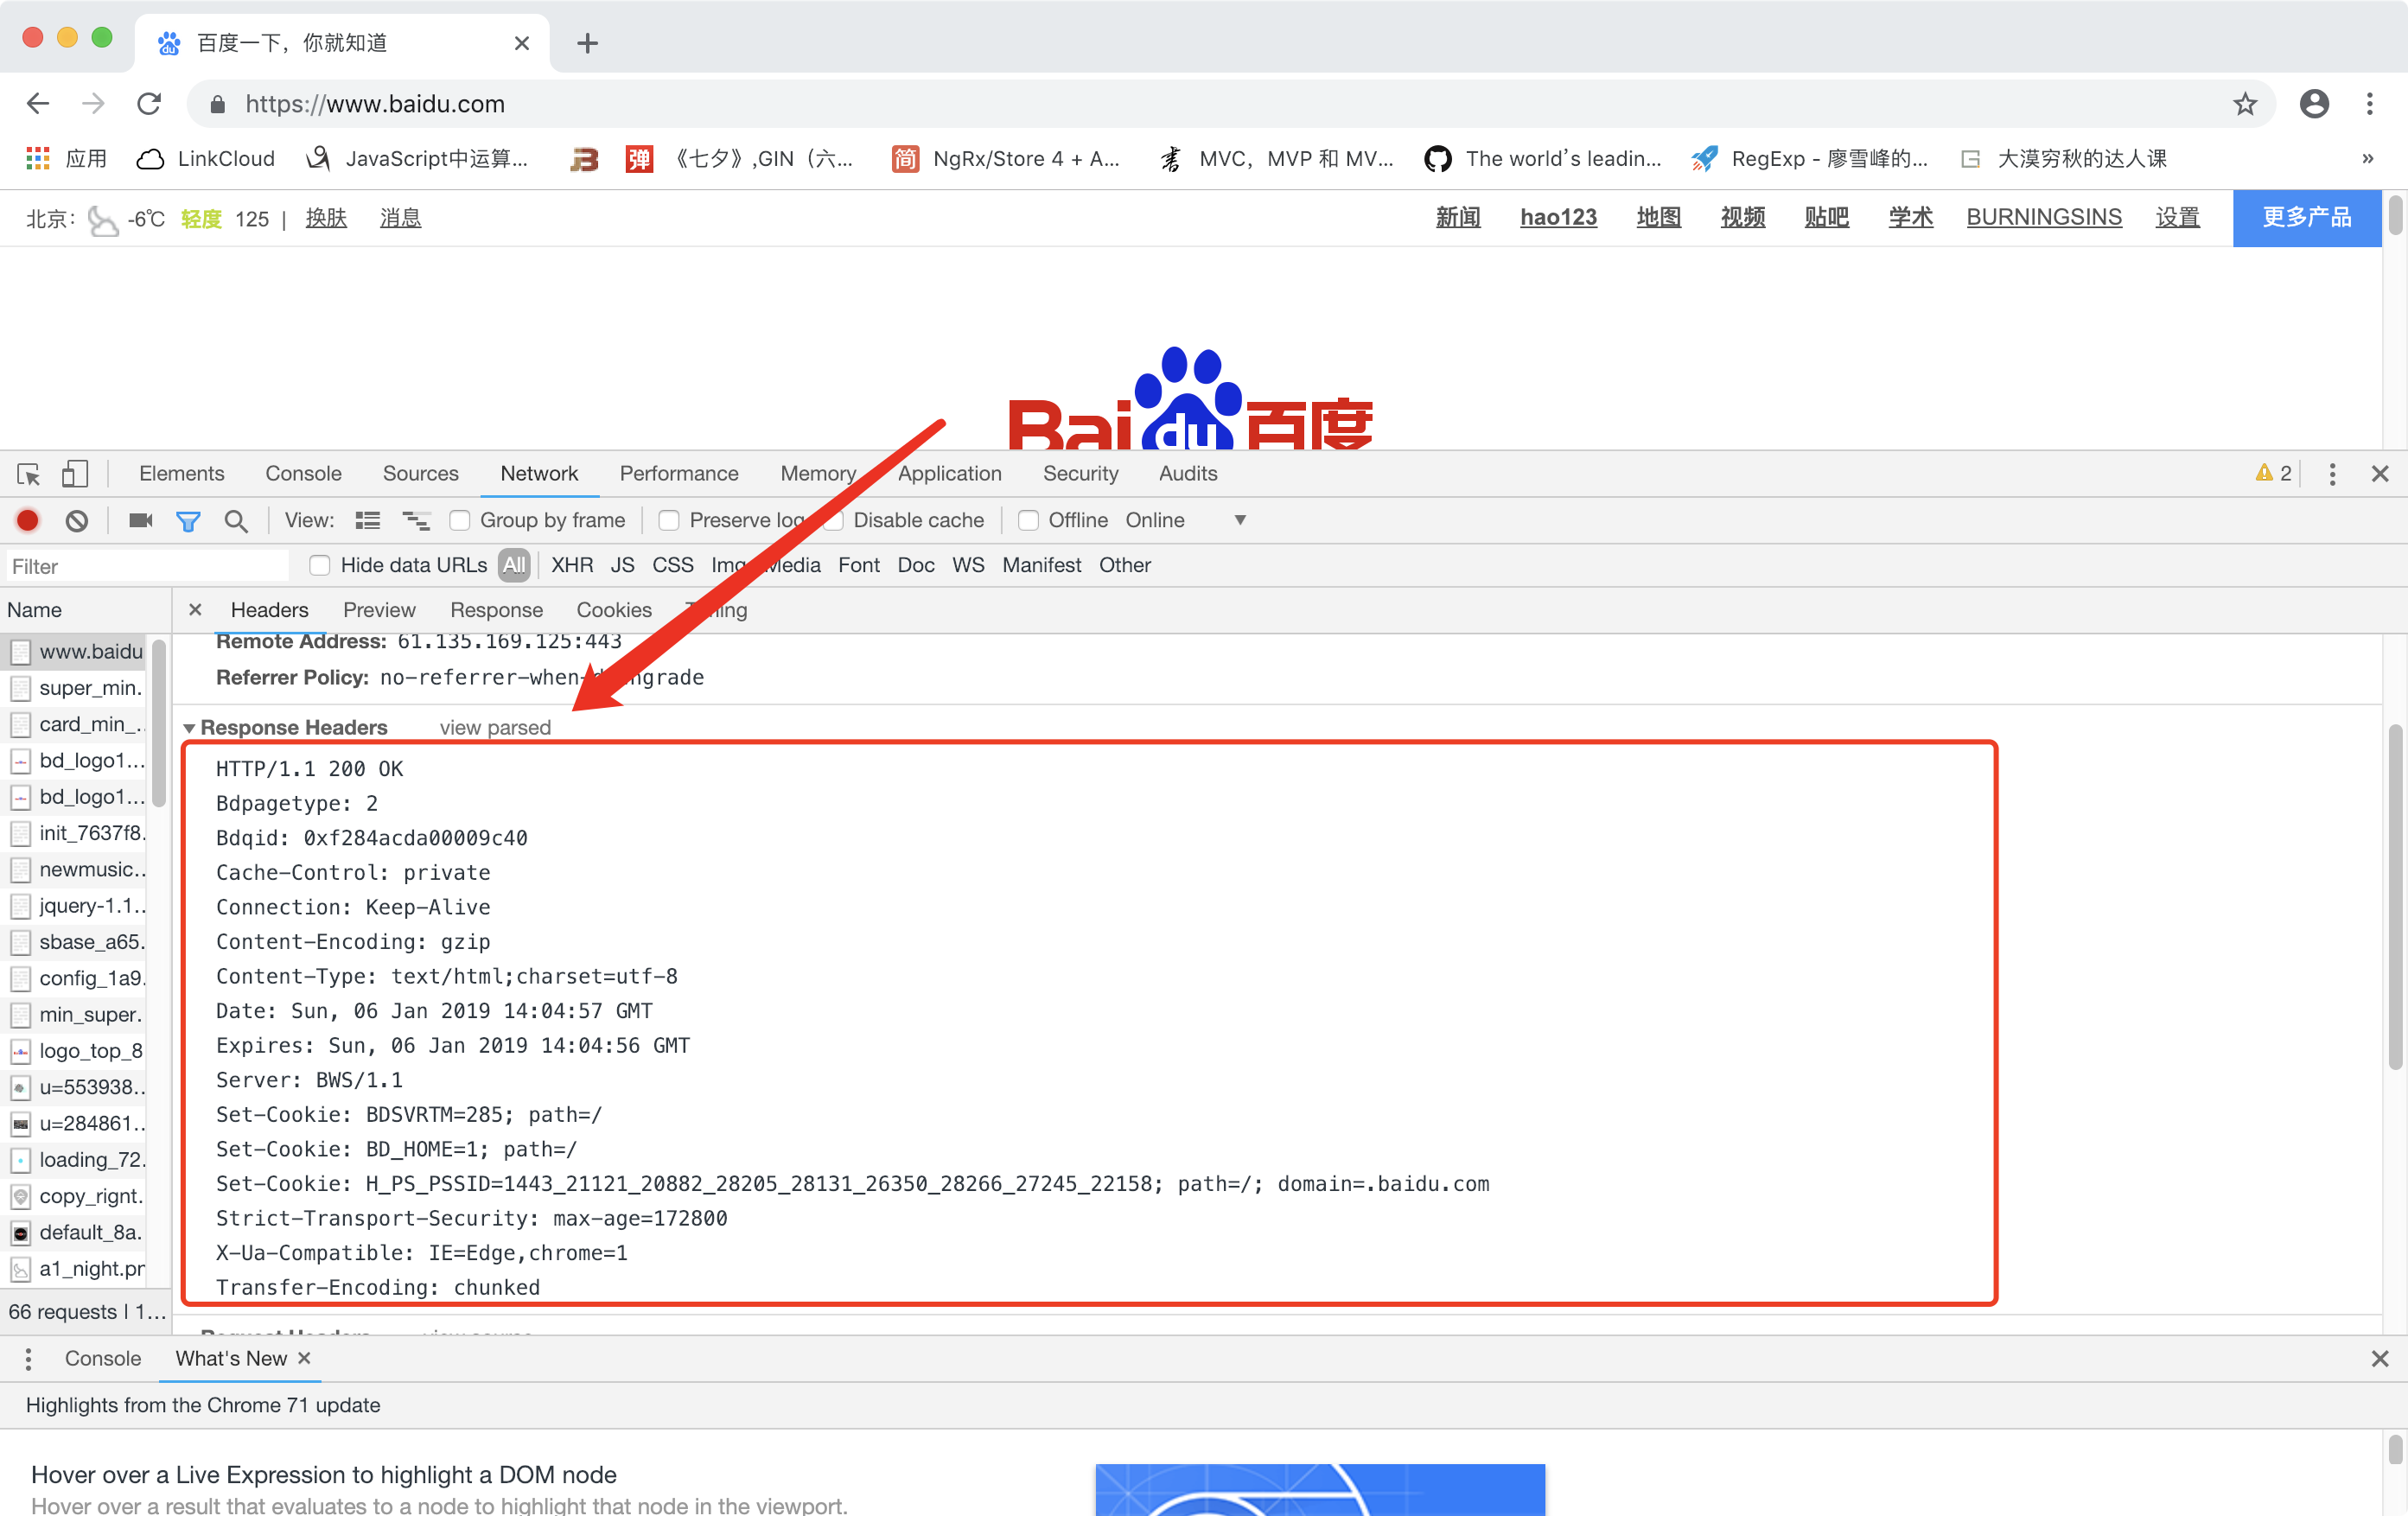2408x1516 pixels.
Task: Open the 新闻 news link
Action: click(x=1457, y=217)
